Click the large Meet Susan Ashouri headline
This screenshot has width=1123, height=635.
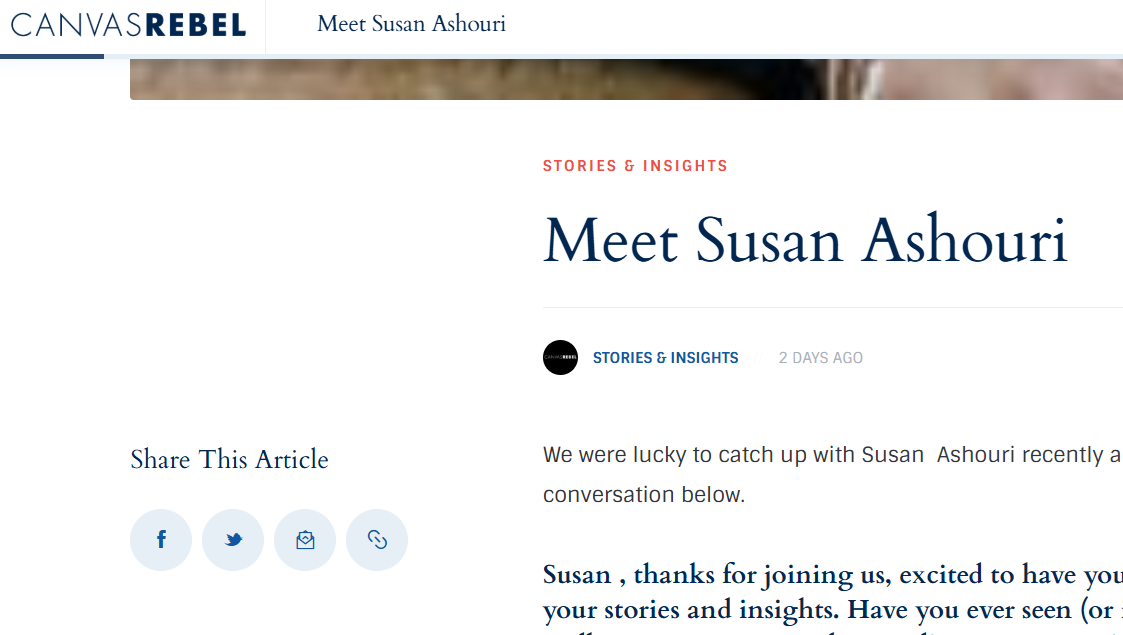coord(806,240)
